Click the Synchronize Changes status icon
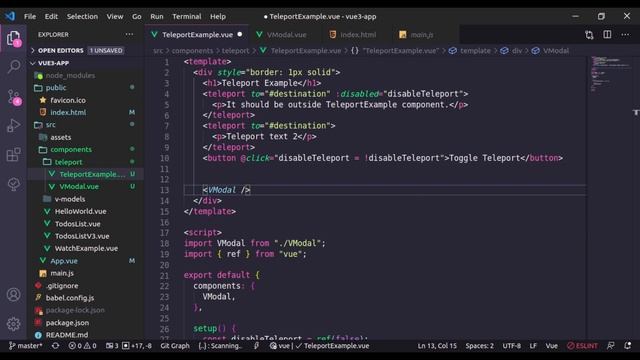This screenshot has height=360, width=640. tap(56, 346)
